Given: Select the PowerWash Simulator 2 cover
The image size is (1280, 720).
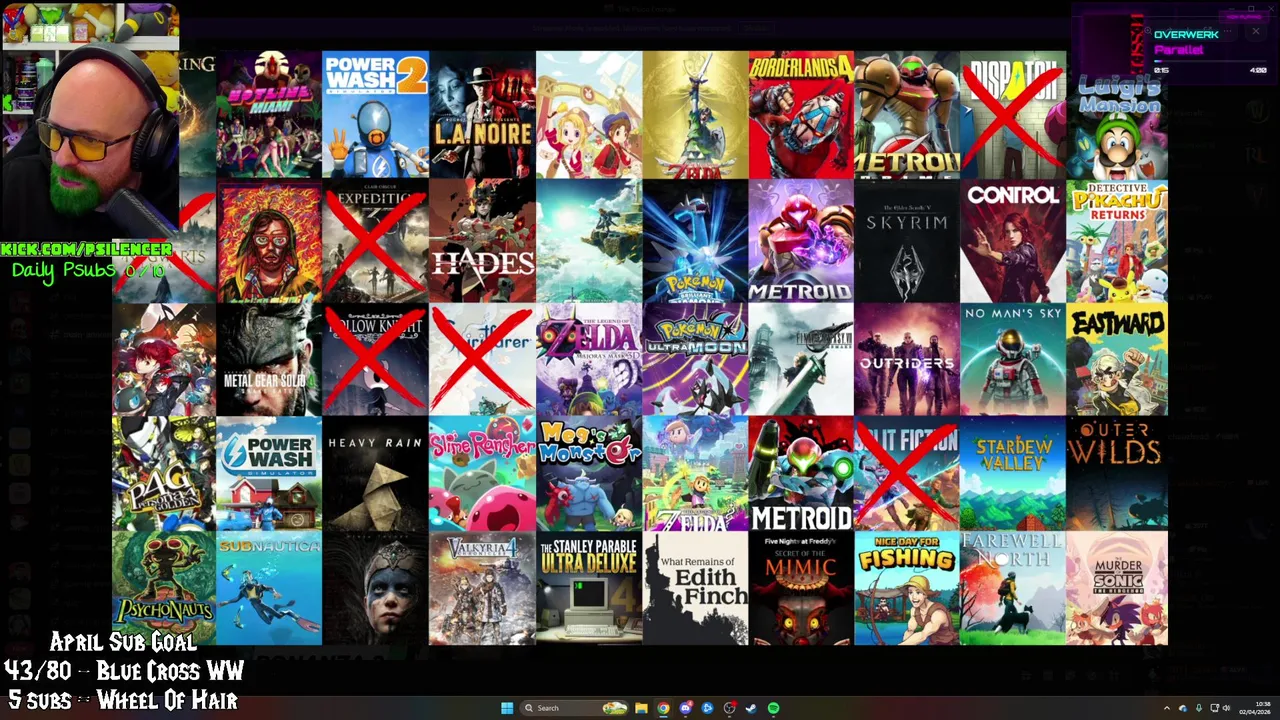Looking at the screenshot, I should tap(375, 115).
